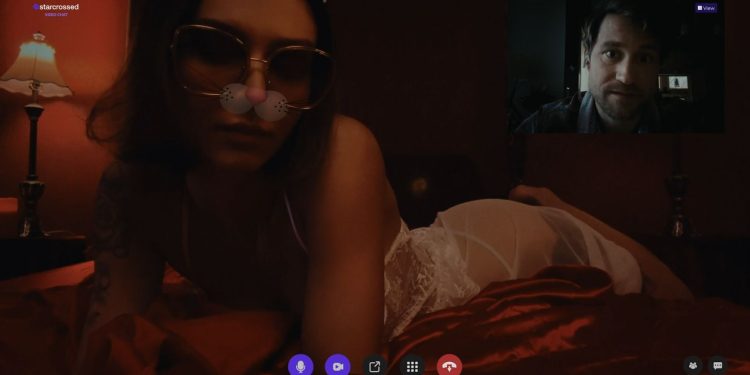
Task: Open the share screen icon
Action: [375, 366]
